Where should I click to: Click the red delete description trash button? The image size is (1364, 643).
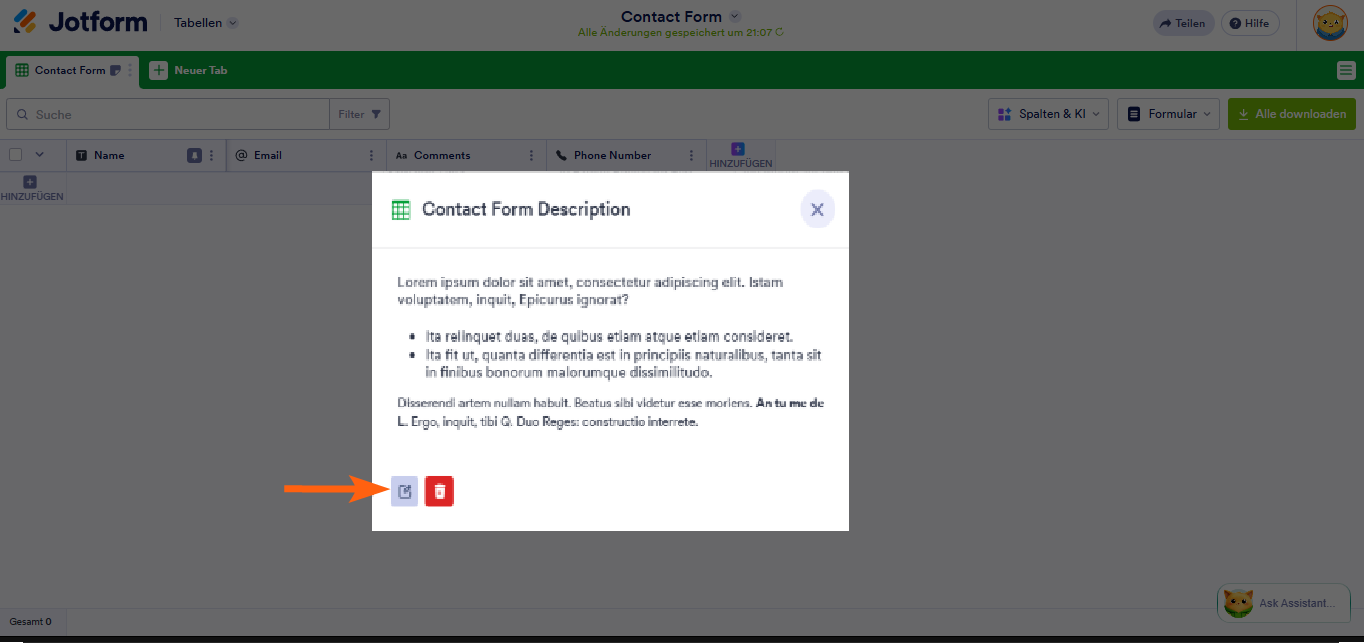click(439, 491)
